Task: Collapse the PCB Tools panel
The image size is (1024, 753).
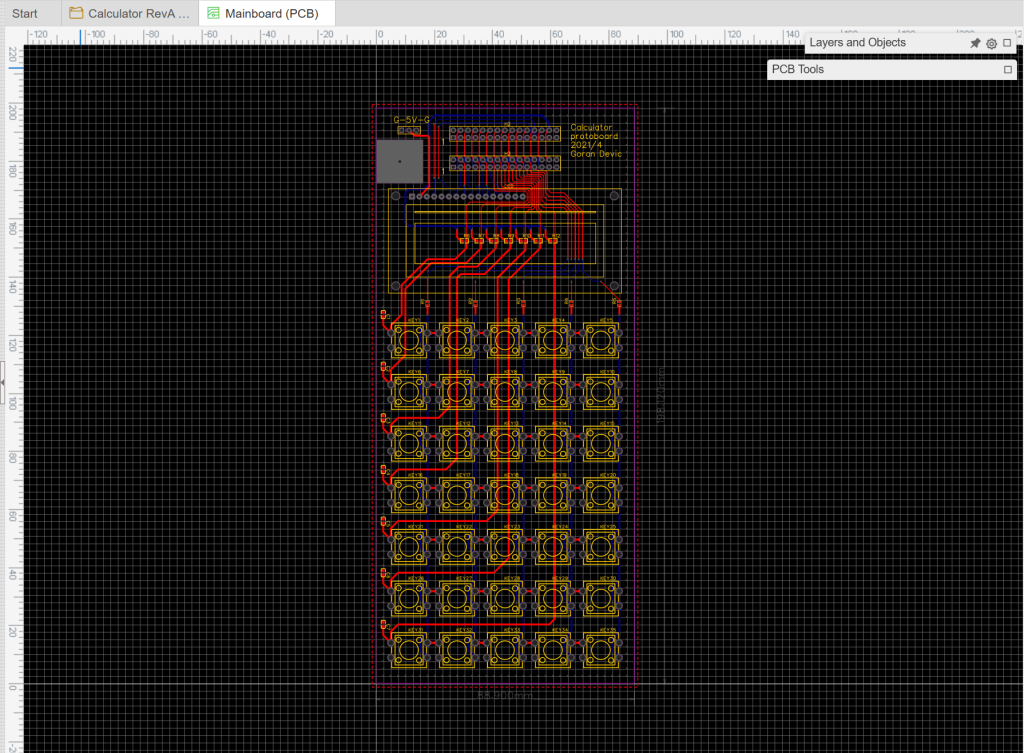Action: tap(1008, 69)
